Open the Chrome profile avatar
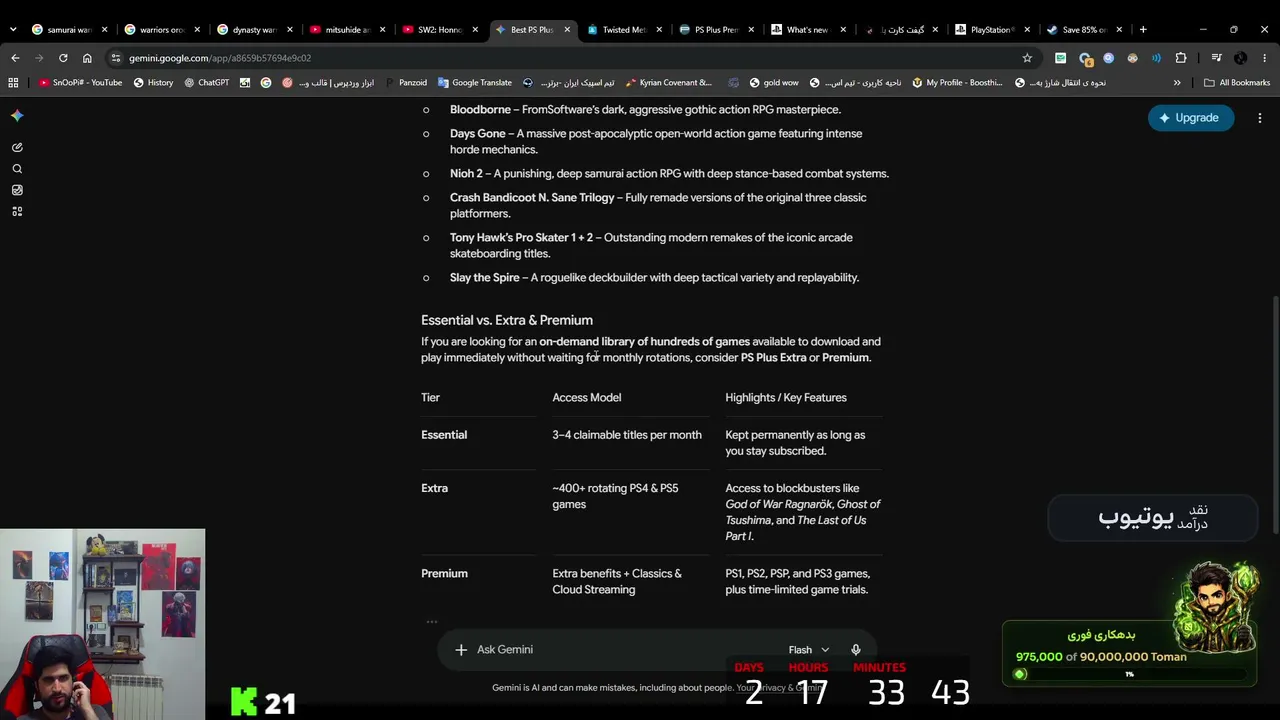Viewport: 1280px width, 720px height. tap(1240, 58)
